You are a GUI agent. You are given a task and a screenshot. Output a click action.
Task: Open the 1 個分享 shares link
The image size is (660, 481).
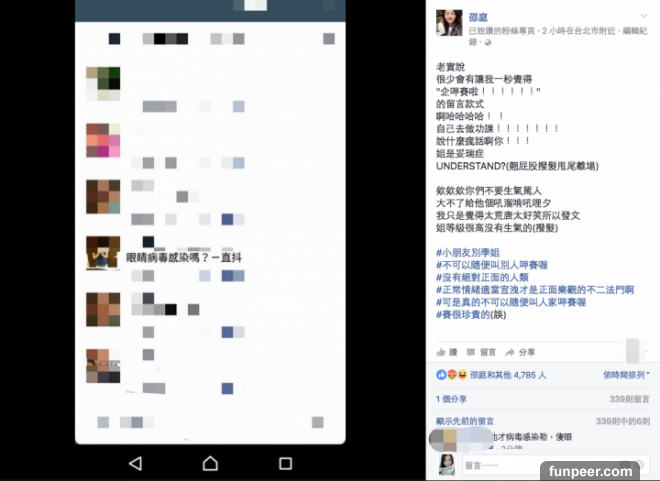pyautogui.click(x=451, y=399)
